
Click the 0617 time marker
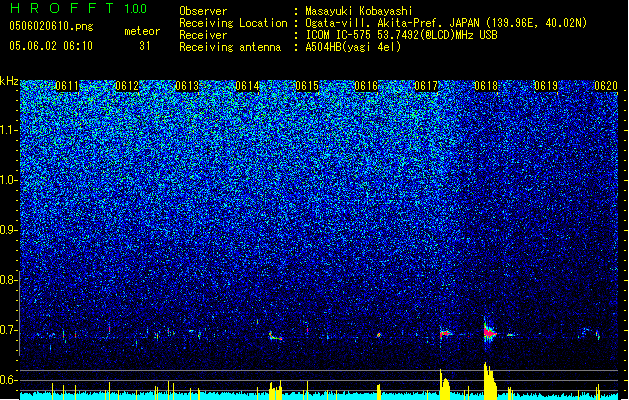click(x=426, y=86)
